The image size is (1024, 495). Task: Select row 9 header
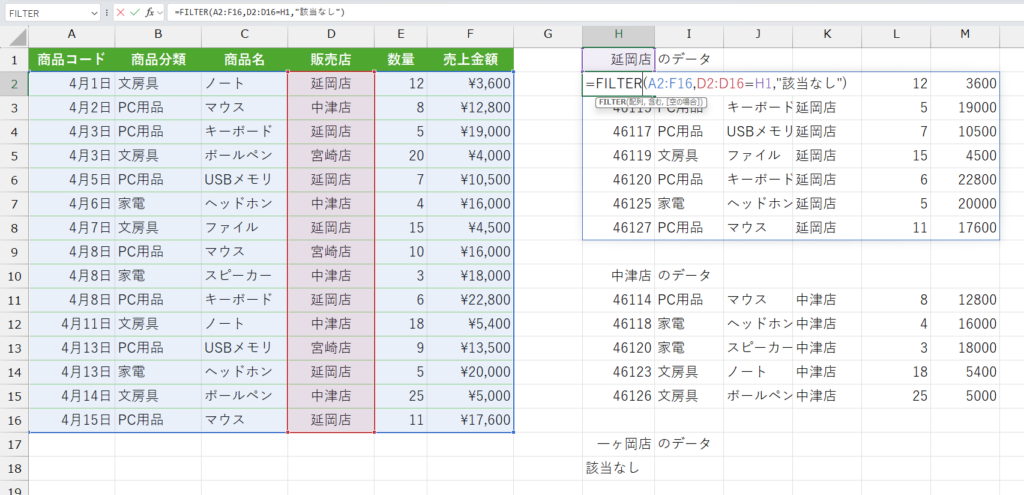(14, 251)
